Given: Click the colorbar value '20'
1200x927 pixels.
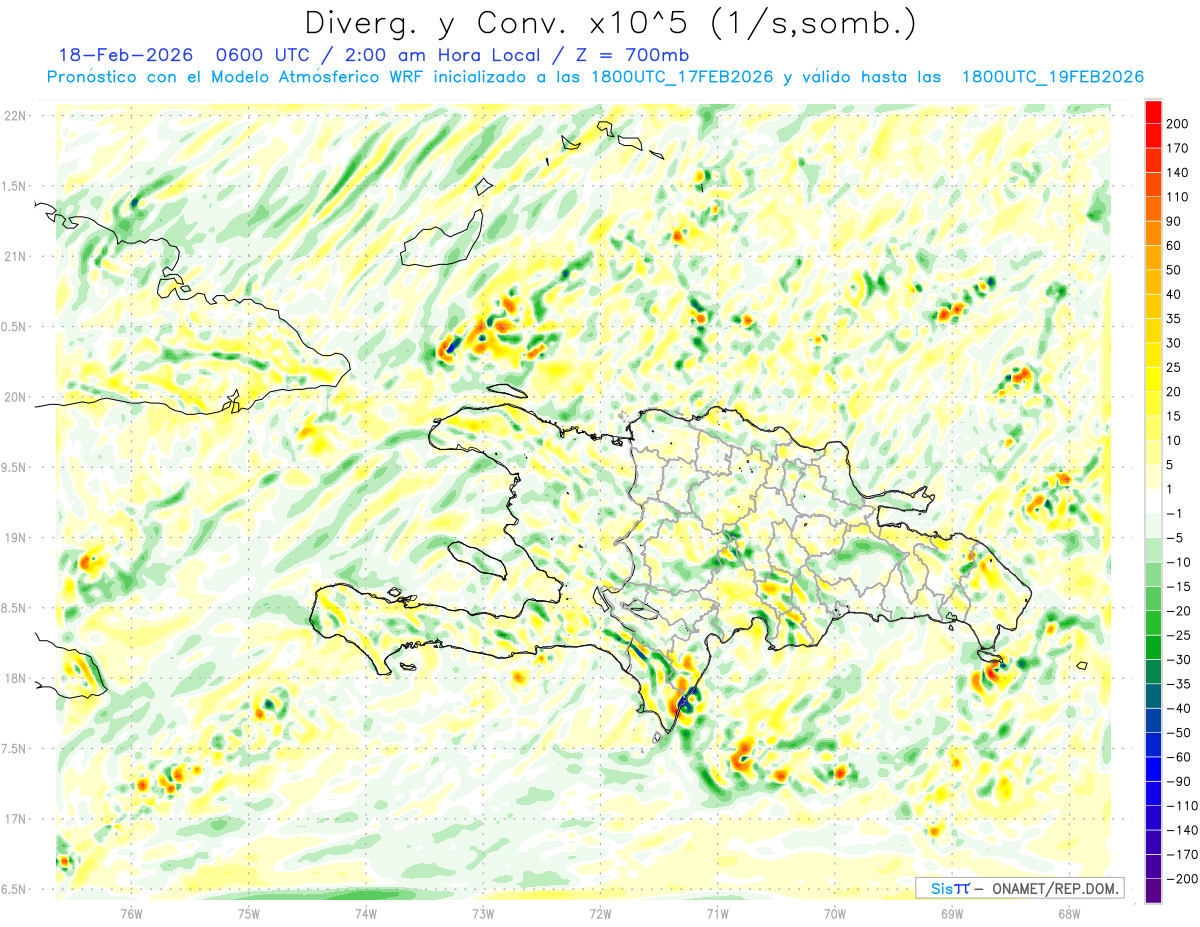Looking at the screenshot, I should coord(1174,392).
